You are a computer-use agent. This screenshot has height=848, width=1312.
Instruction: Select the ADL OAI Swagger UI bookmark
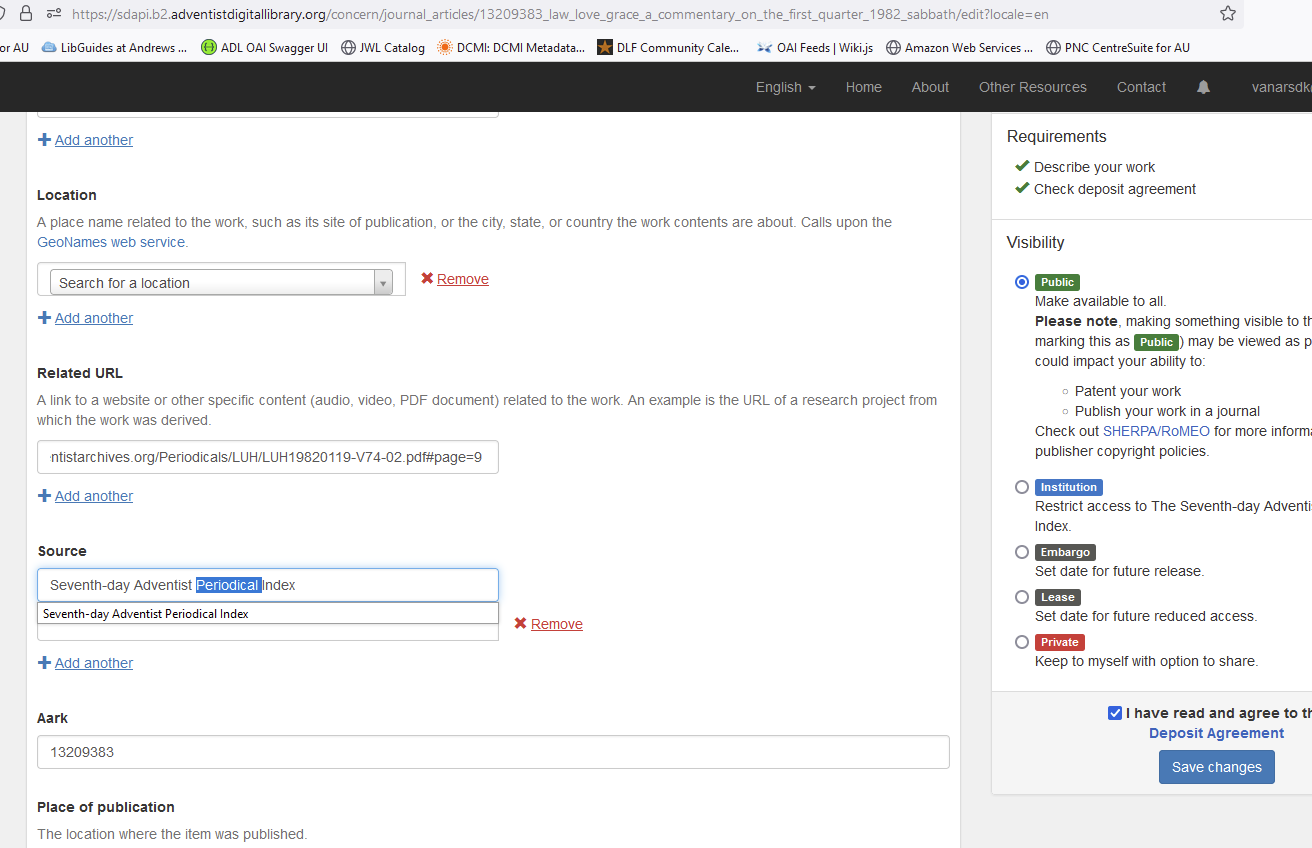pyautogui.click(x=263, y=47)
